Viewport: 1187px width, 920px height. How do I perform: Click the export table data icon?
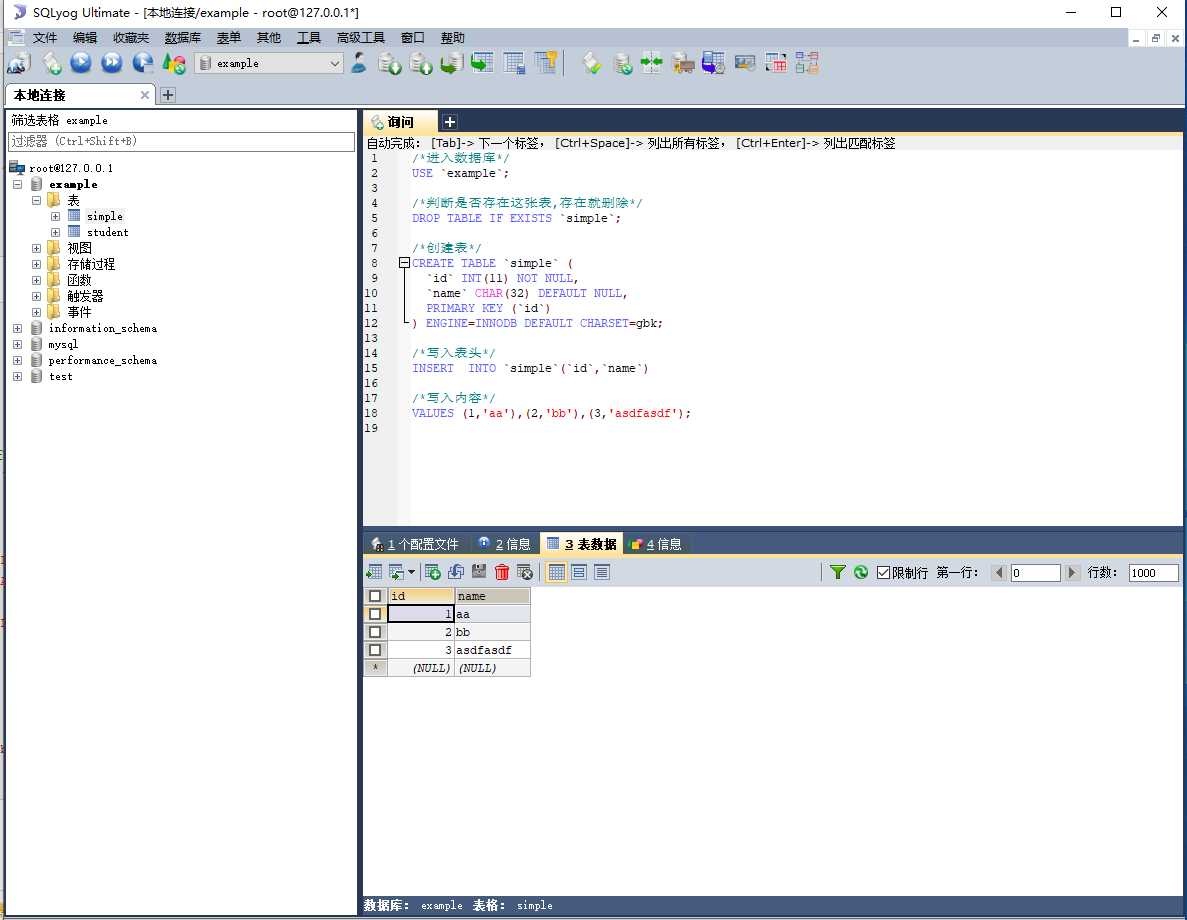[x=374, y=572]
